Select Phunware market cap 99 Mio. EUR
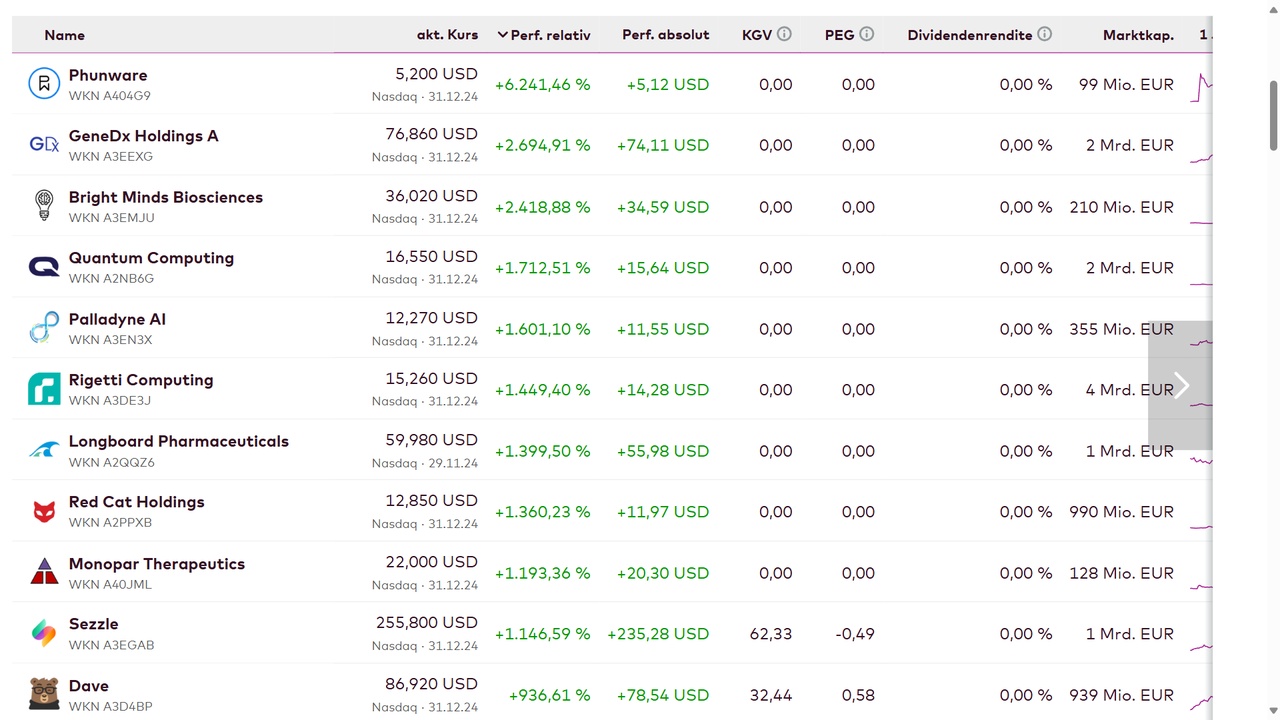1280x720 pixels. pos(1126,84)
